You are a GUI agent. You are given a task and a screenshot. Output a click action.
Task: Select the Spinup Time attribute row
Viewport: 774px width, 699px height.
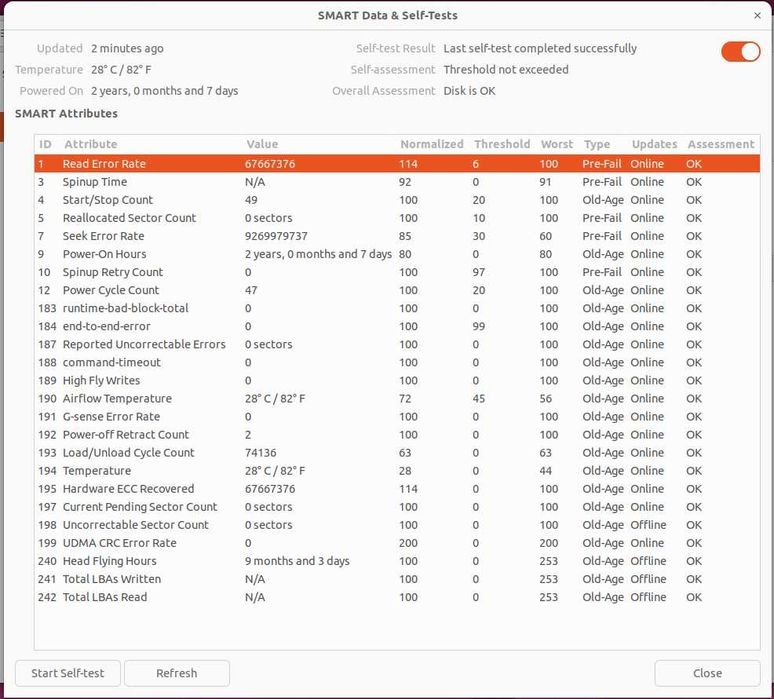click(397, 182)
